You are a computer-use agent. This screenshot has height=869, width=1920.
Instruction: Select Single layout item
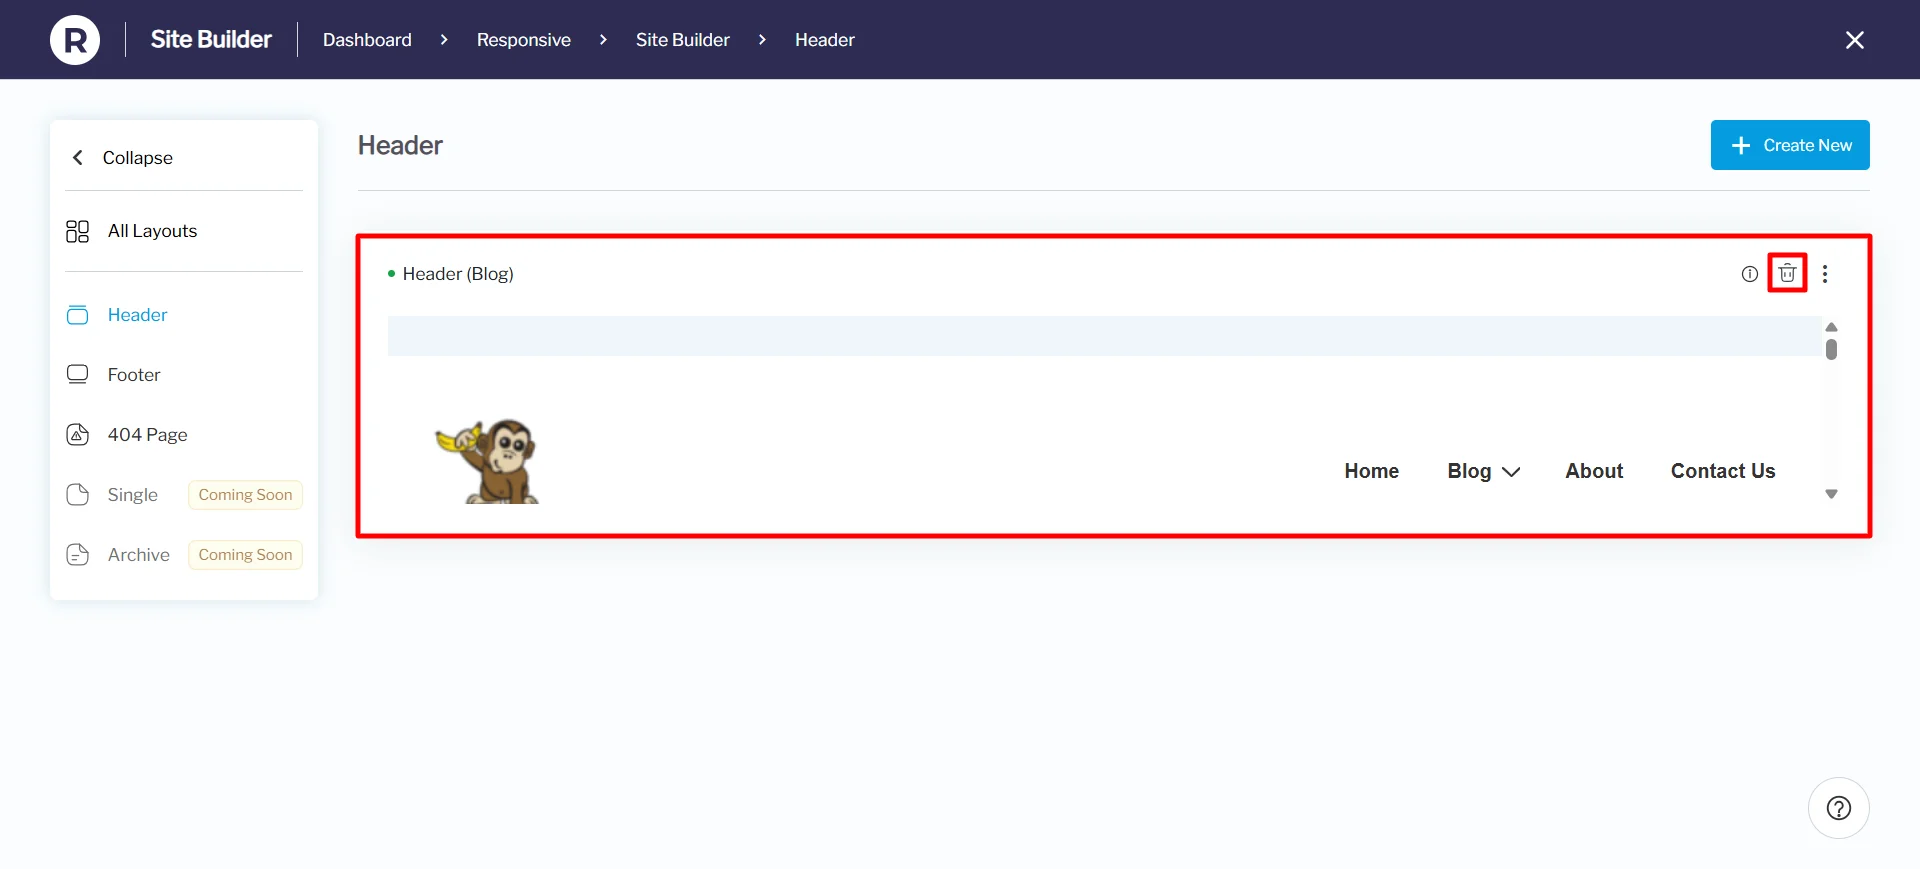[x=132, y=495]
